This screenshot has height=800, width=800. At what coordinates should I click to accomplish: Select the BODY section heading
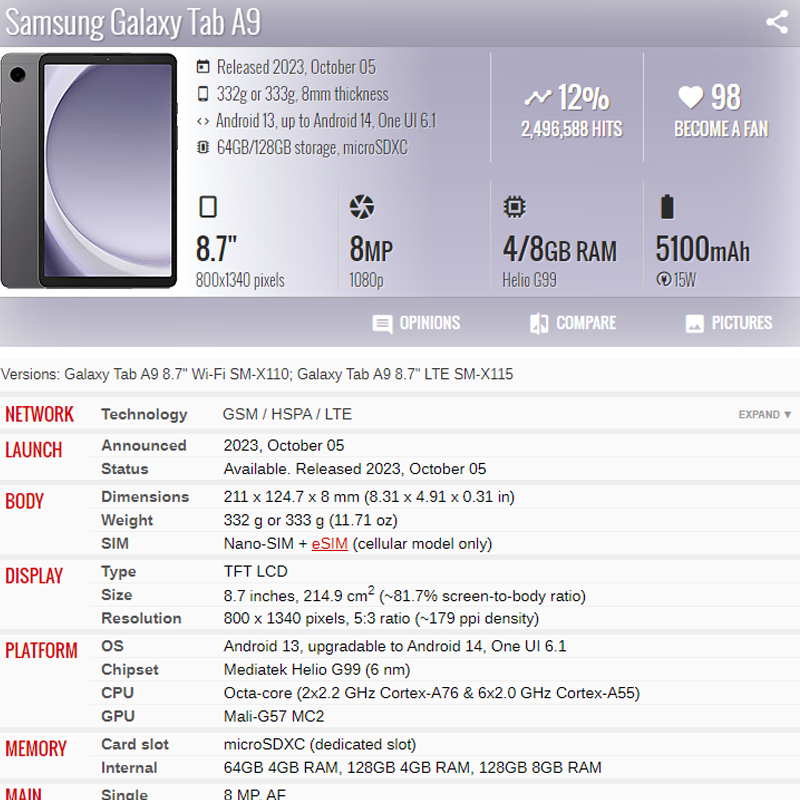[24, 501]
